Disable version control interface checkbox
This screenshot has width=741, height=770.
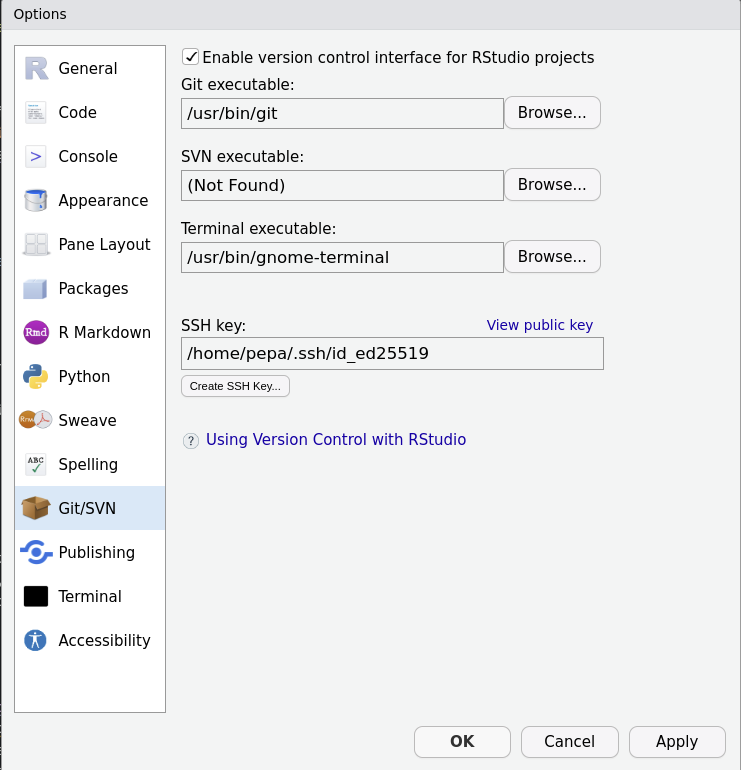(x=191, y=57)
